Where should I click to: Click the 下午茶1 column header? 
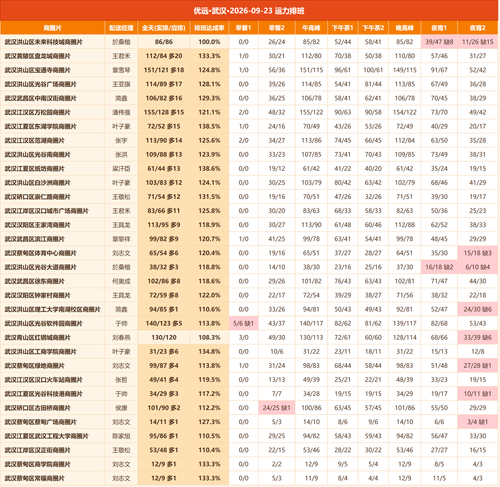343,28
